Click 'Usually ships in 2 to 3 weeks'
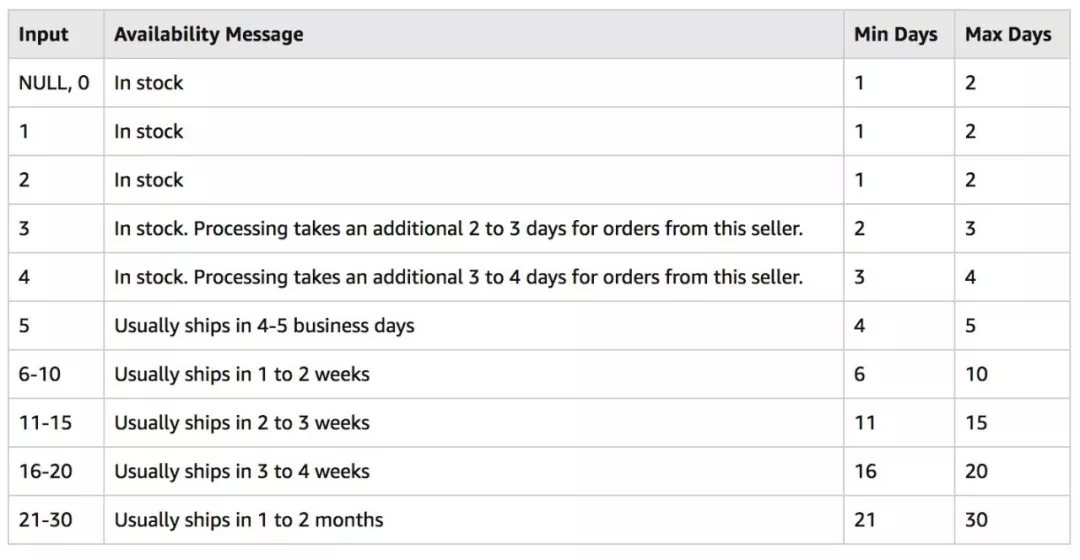1080x560 pixels. (x=241, y=423)
